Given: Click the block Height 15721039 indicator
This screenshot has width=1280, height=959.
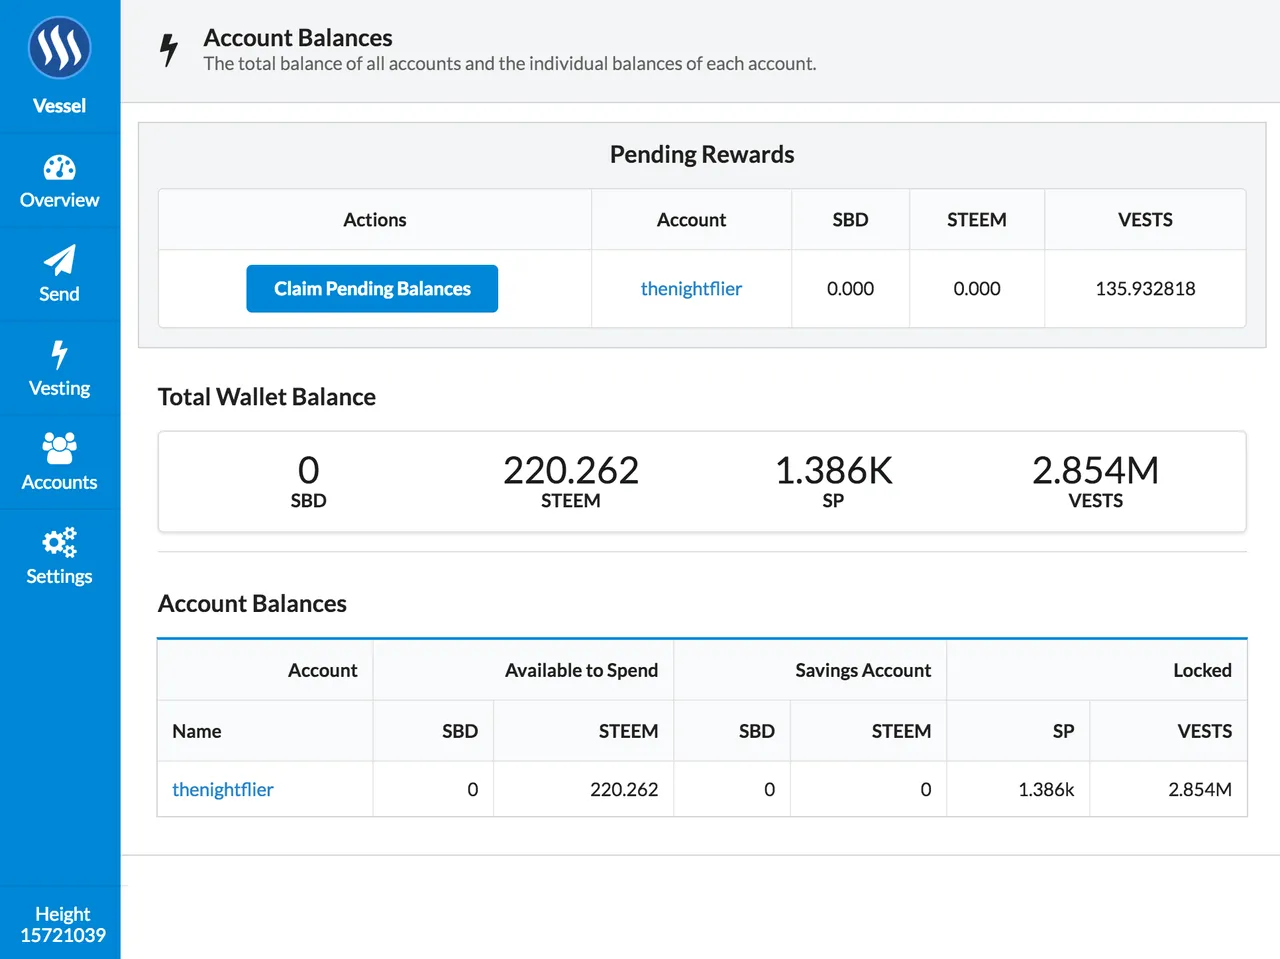Looking at the screenshot, I should pyautogui.click(x=63, y=924).
